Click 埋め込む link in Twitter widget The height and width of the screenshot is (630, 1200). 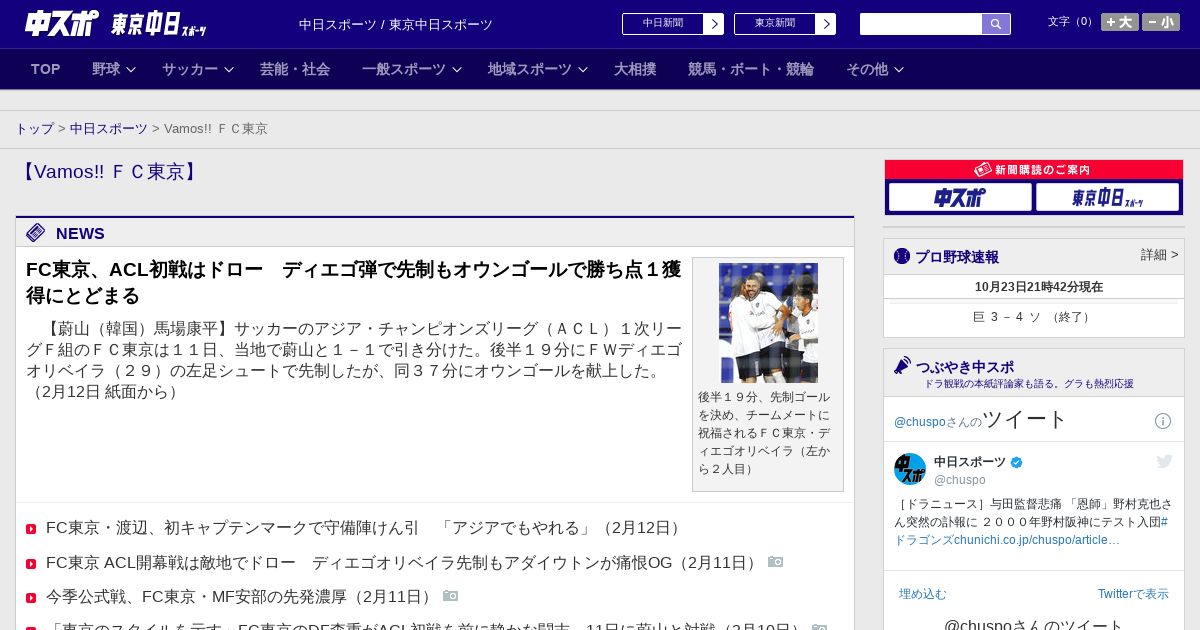click(923, 594)
